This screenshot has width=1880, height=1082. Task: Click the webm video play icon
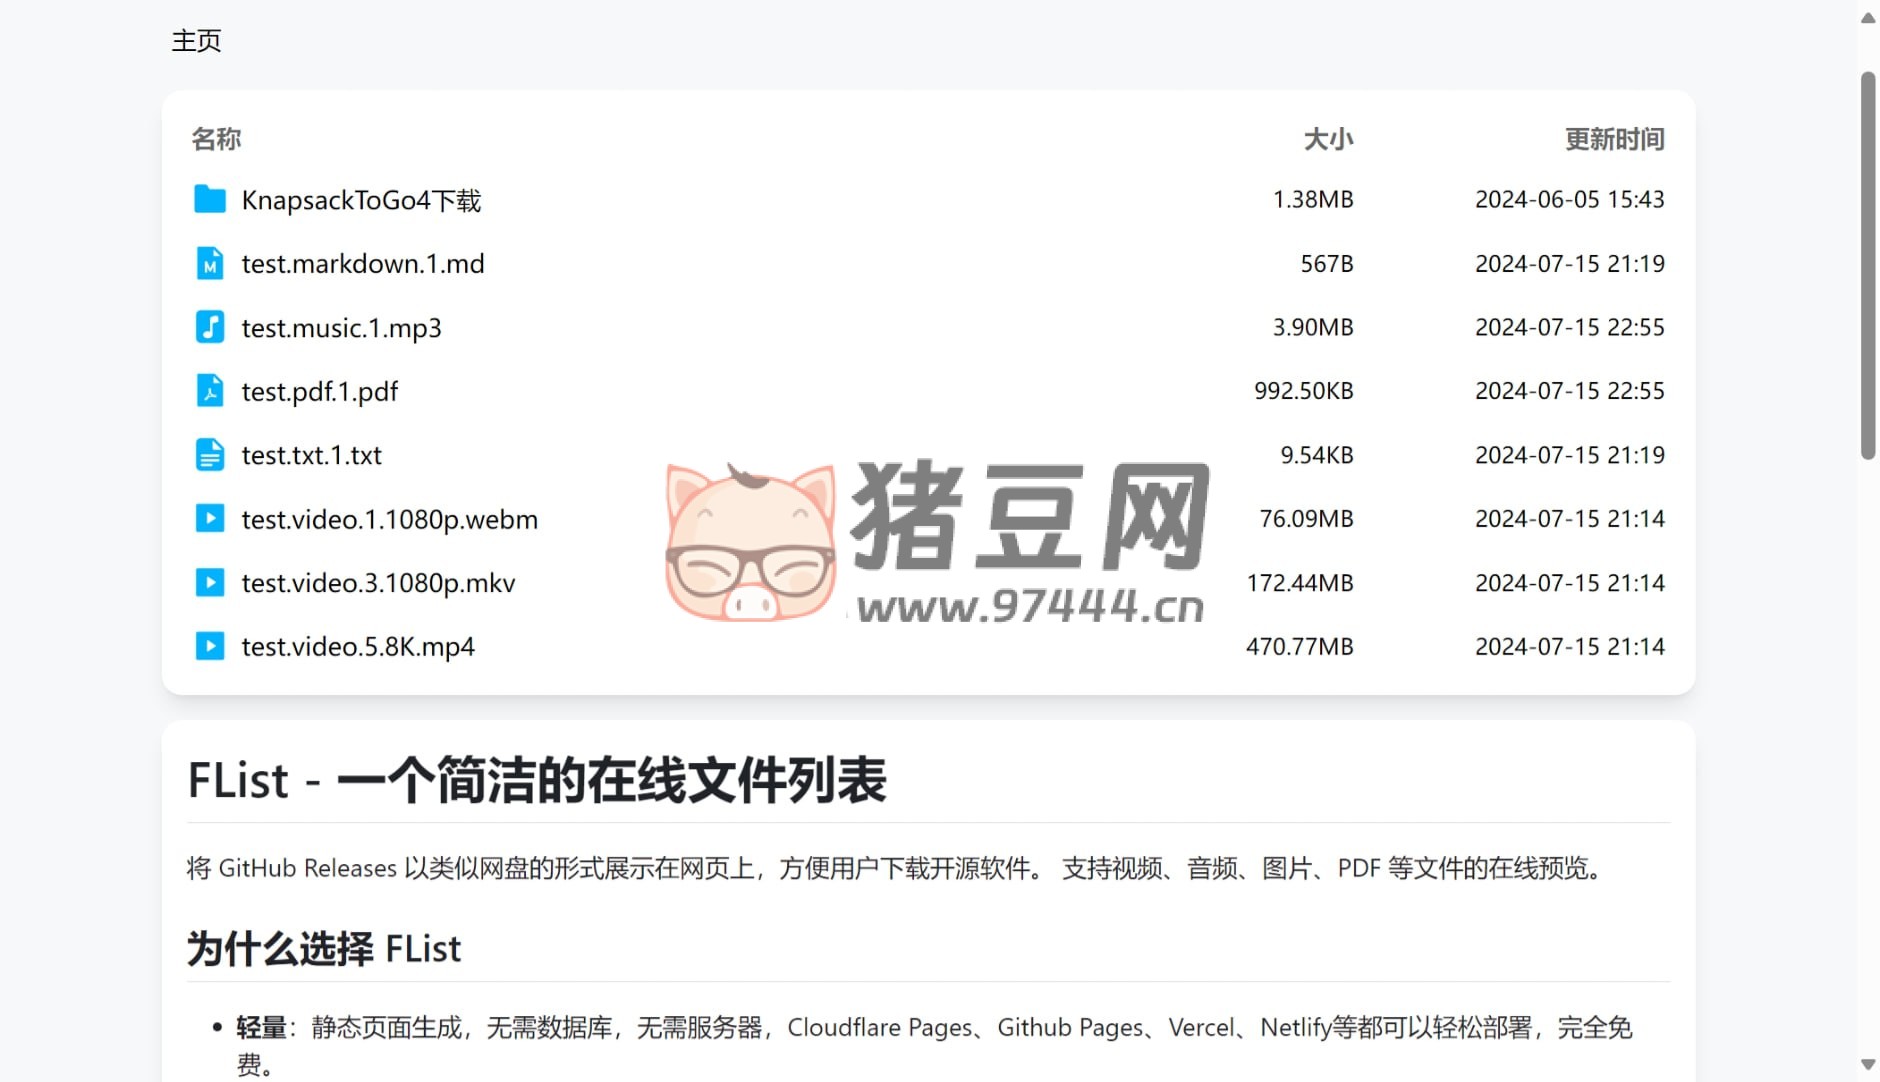209,519
